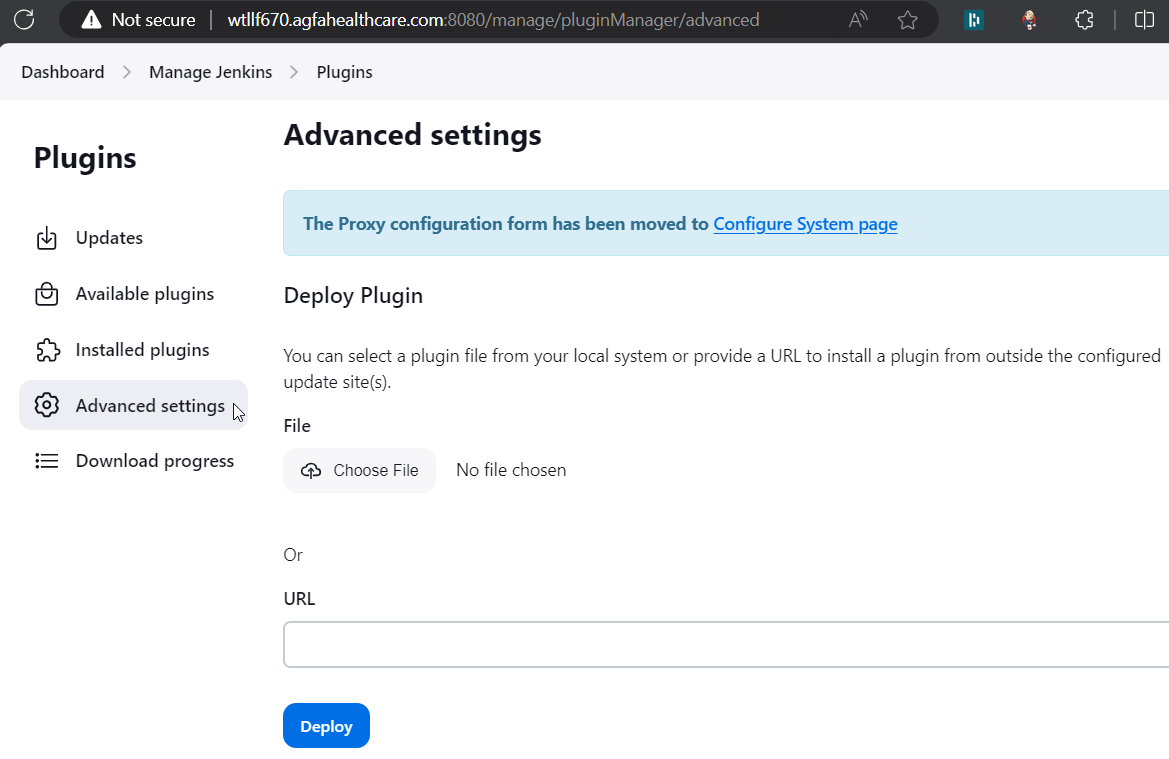Screen dimensions: 1169x759
Task: Click the Updates download icon
Action: coord(46,238)
